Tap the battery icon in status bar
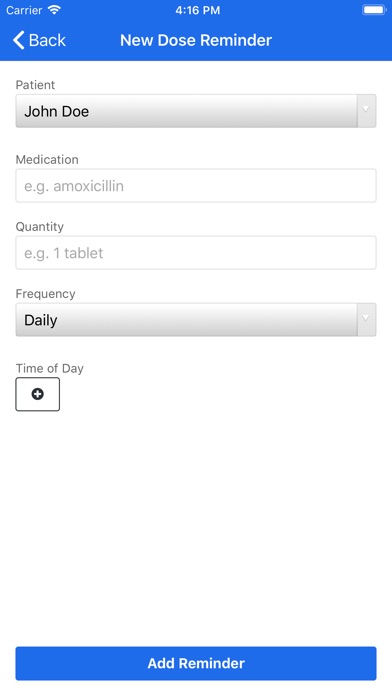Image resolution: width=392 pixels, height=696 pixels. coord(374,10)
